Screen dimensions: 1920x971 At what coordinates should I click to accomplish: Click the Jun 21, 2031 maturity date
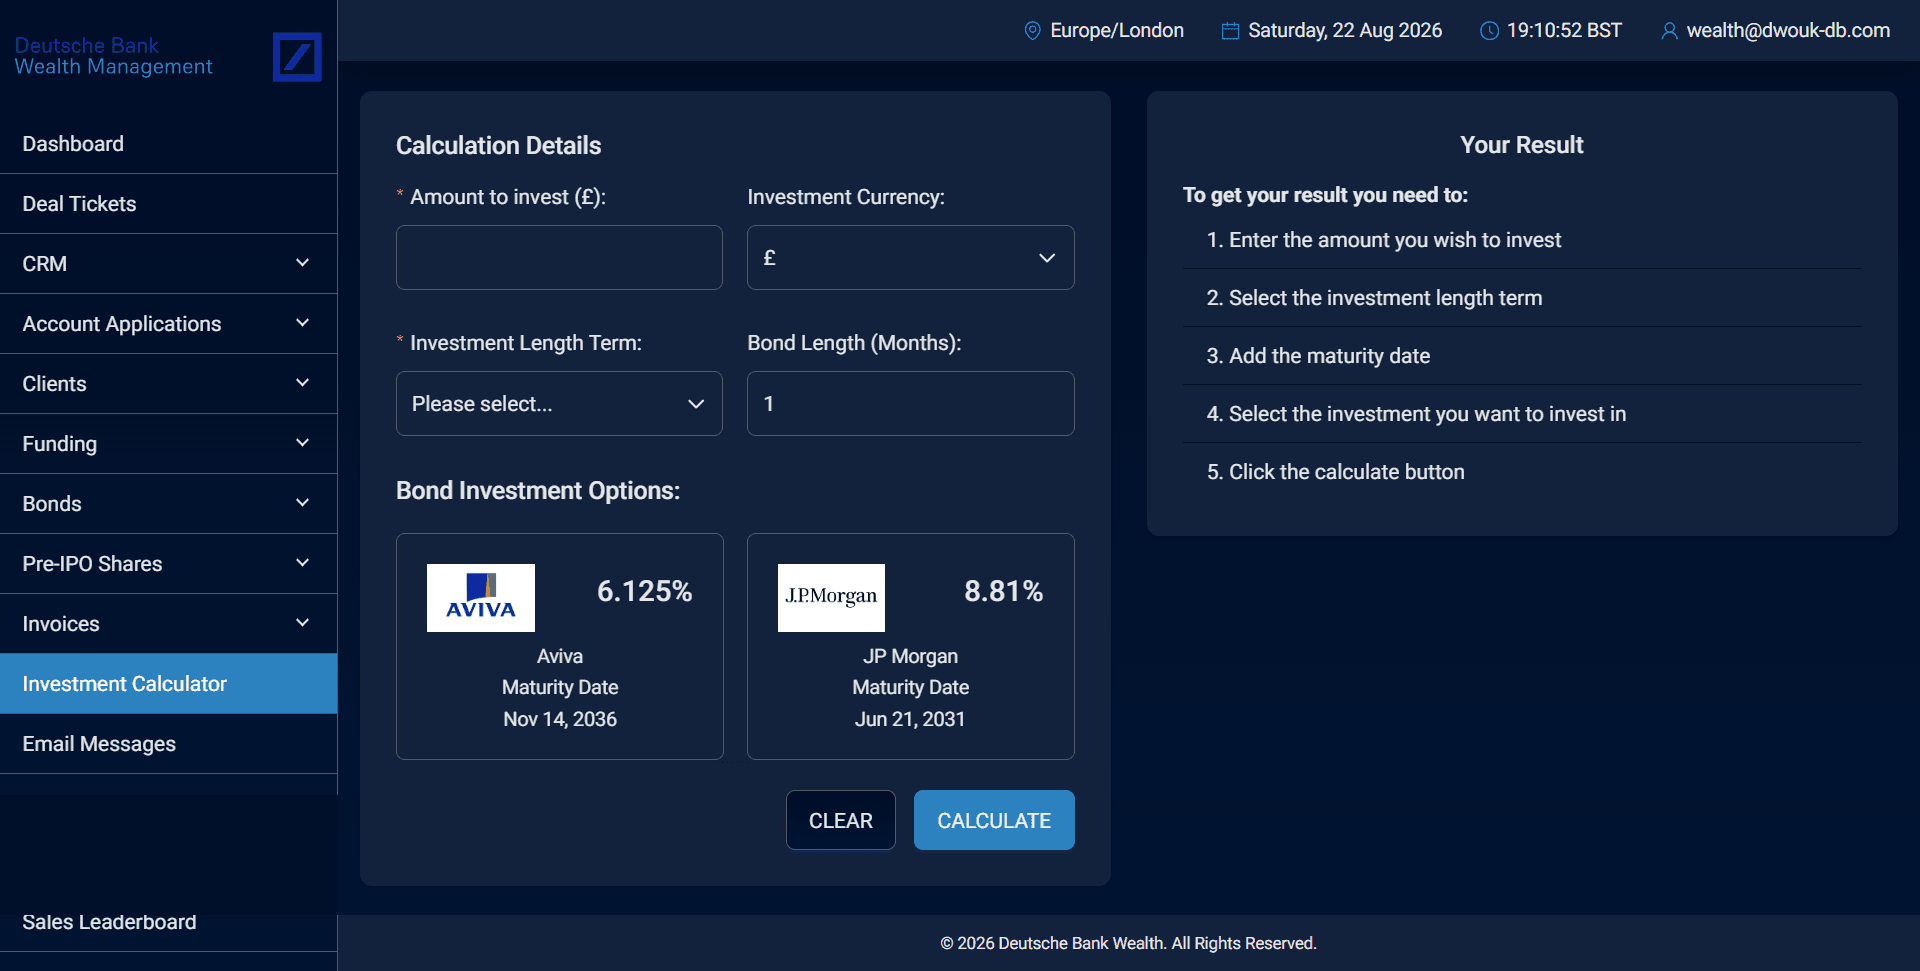point(910,719)
